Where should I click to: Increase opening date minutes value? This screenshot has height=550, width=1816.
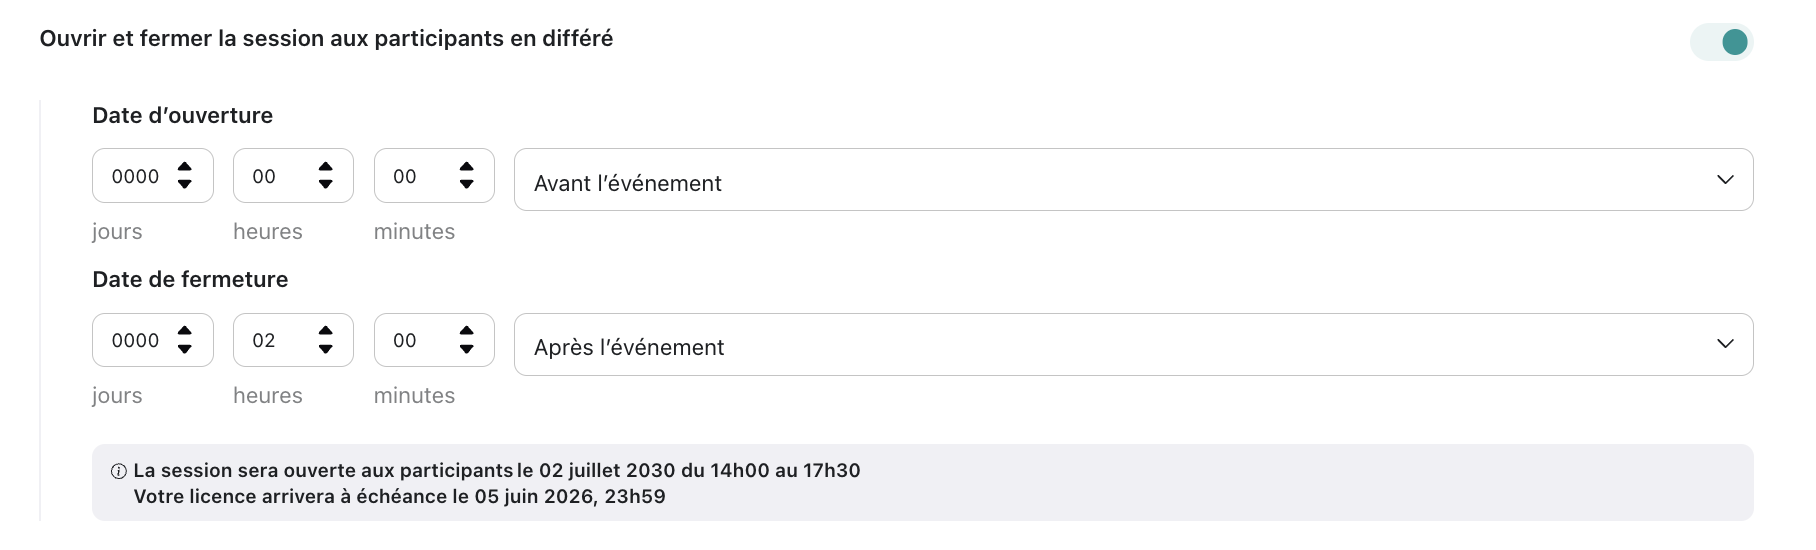coord(467,167)
